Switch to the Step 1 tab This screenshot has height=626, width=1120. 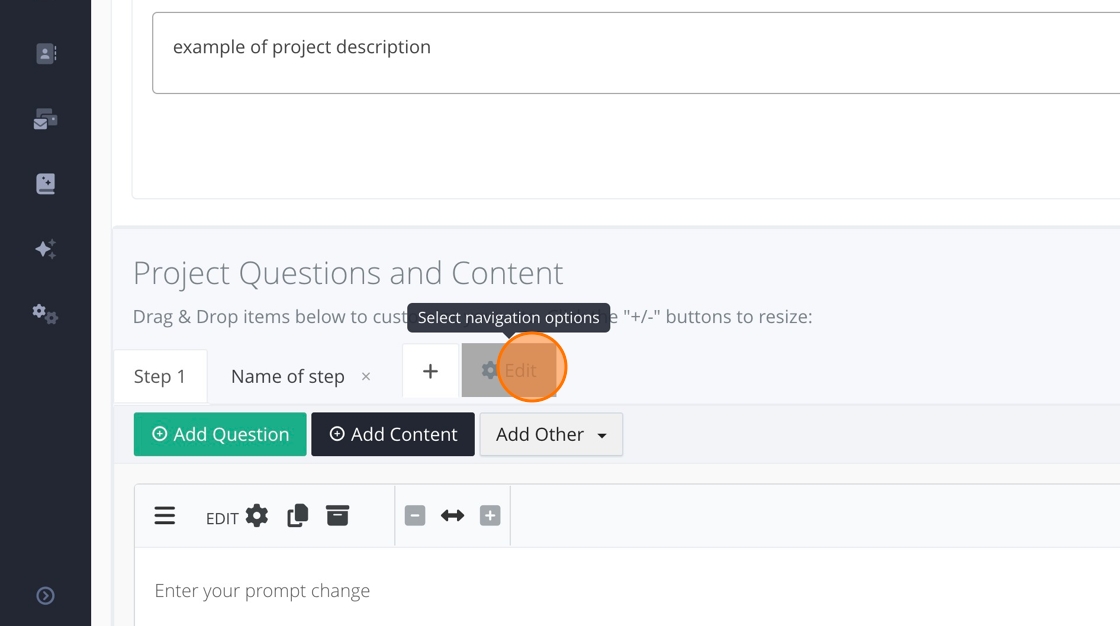pyautogui.click(x=160, y=377)
